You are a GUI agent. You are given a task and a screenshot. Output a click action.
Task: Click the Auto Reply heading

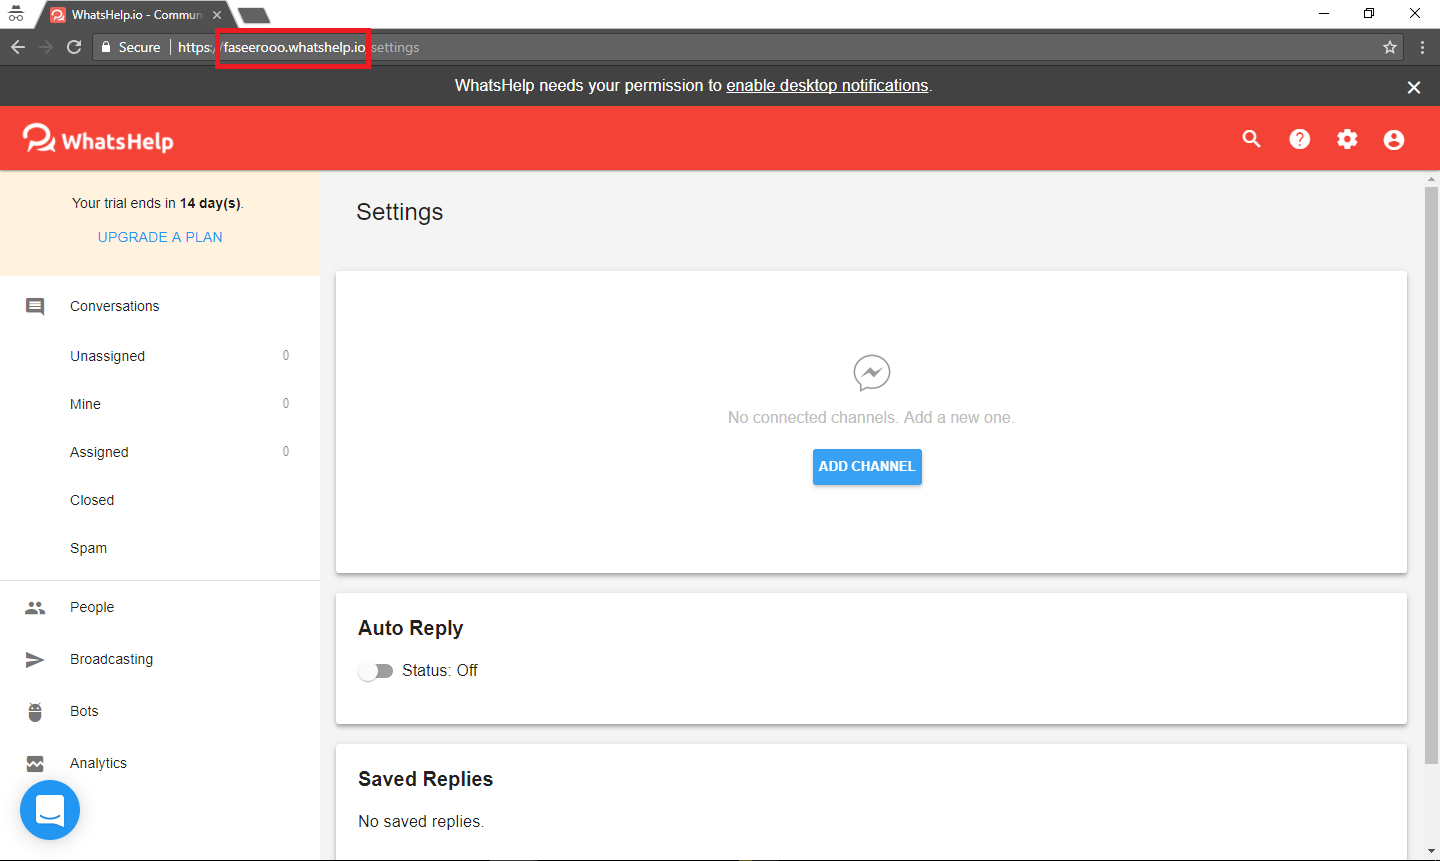411,628
